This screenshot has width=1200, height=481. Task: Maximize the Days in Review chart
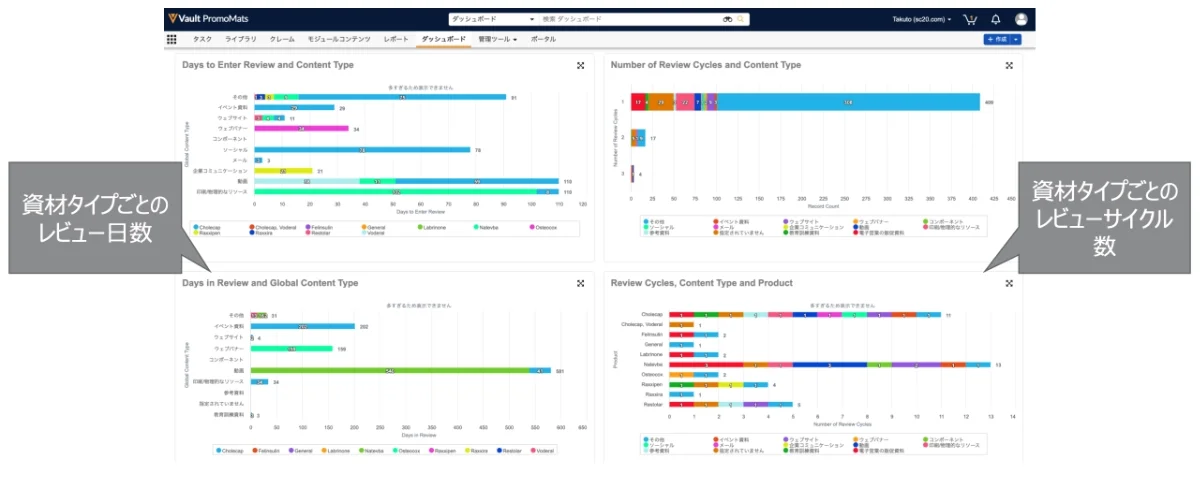pyautogui.click(x=581, y=283)
